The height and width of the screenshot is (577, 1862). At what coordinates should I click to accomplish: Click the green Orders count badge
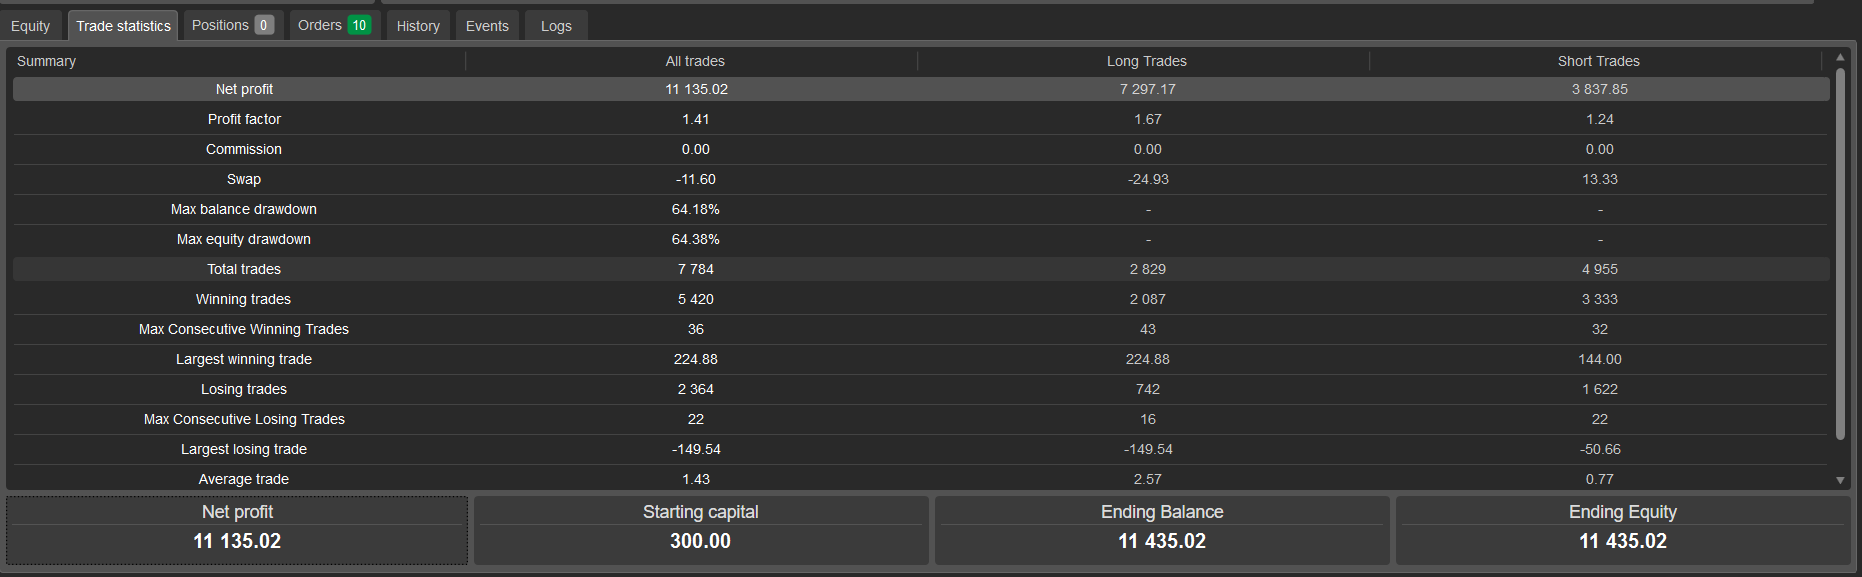359,25
